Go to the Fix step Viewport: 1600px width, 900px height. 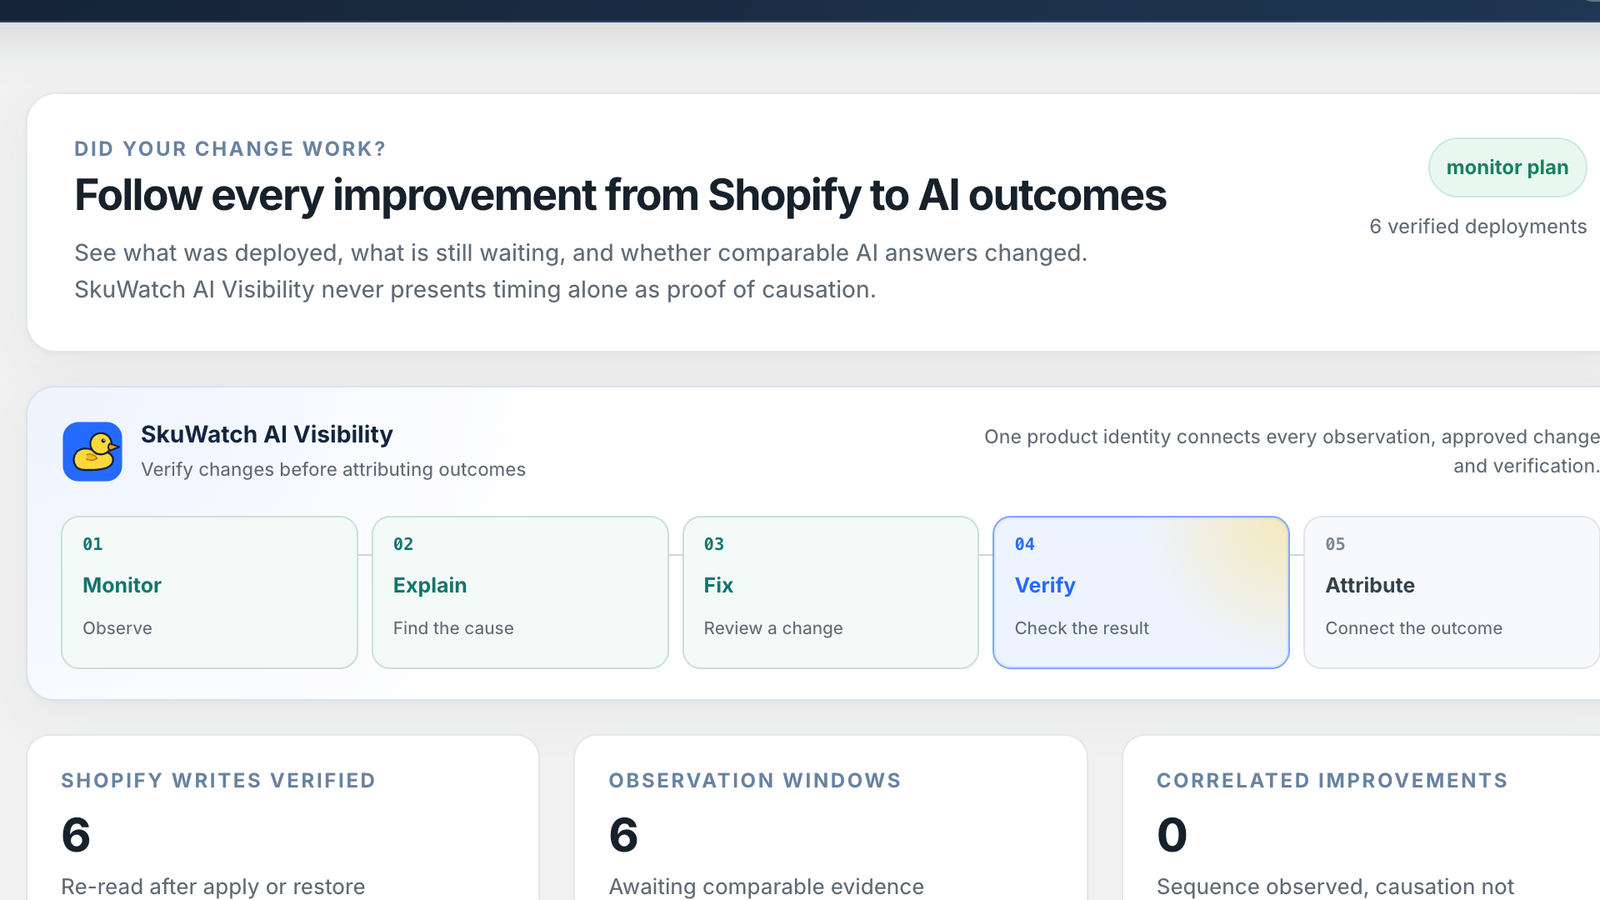tap(830, 592)
